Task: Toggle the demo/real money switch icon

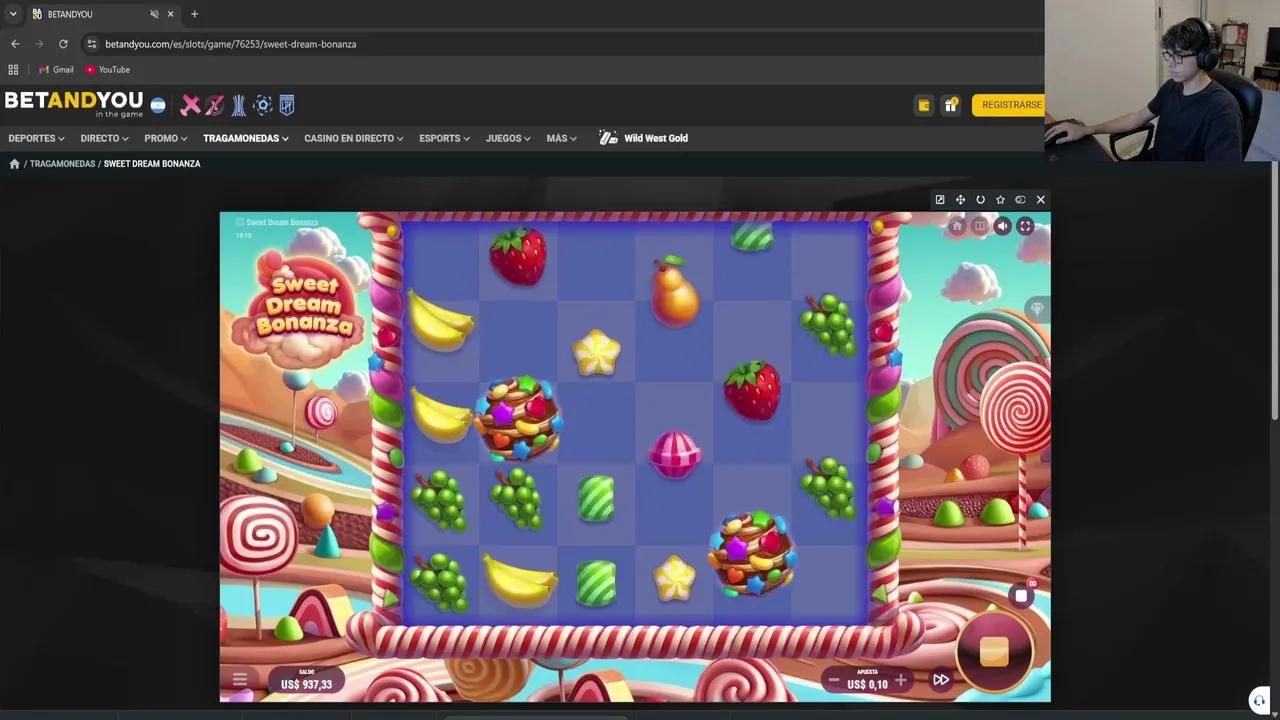Action: (1020, 200)
